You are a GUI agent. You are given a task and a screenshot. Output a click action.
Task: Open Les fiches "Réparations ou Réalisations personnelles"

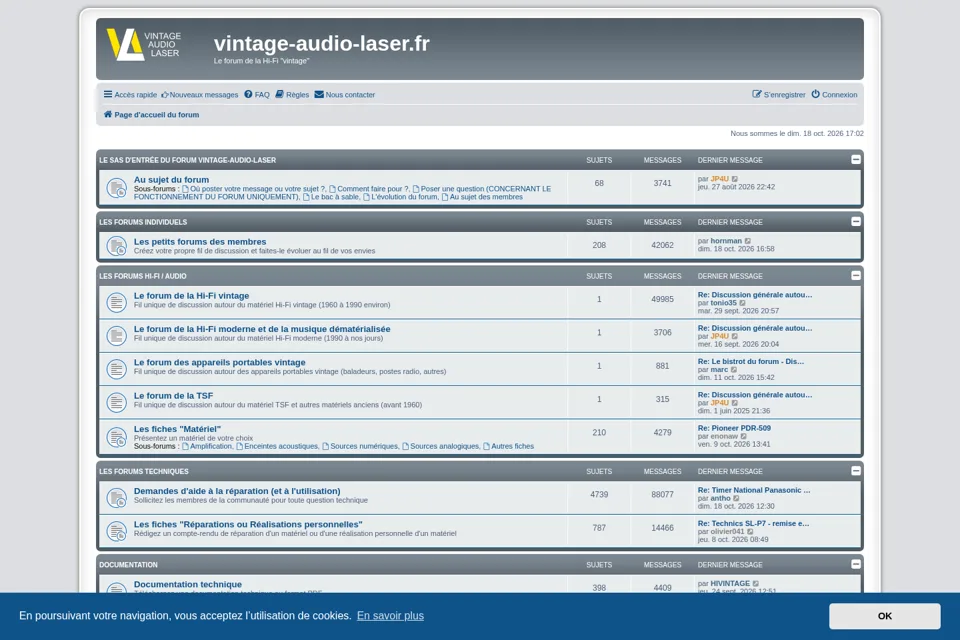[248, 525]
